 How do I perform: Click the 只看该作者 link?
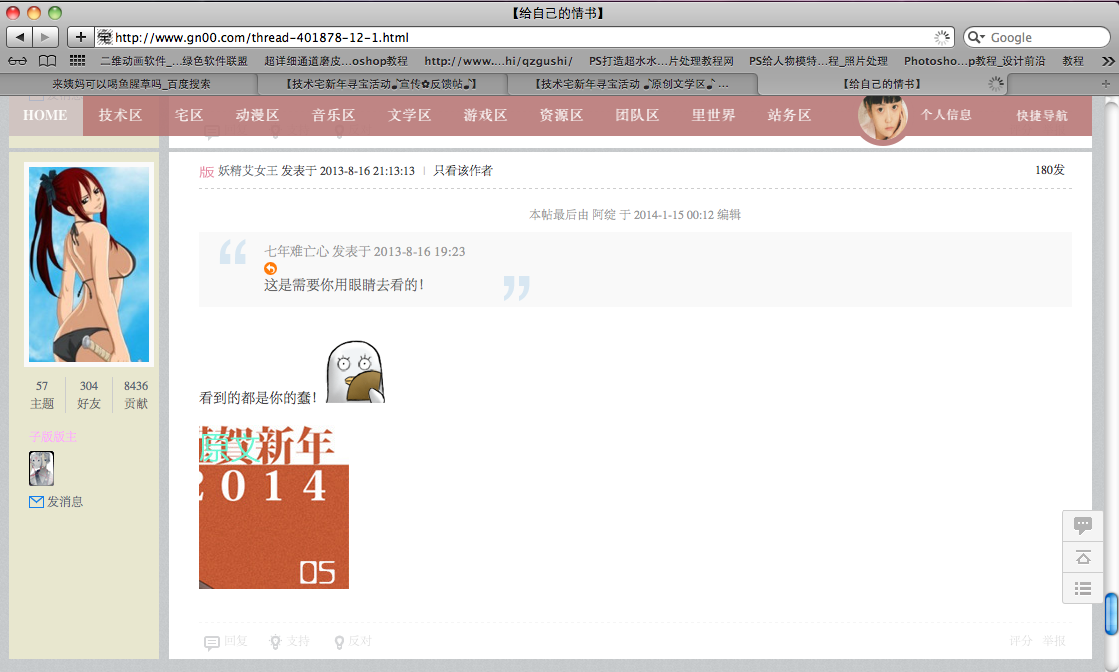pos(462,171)
